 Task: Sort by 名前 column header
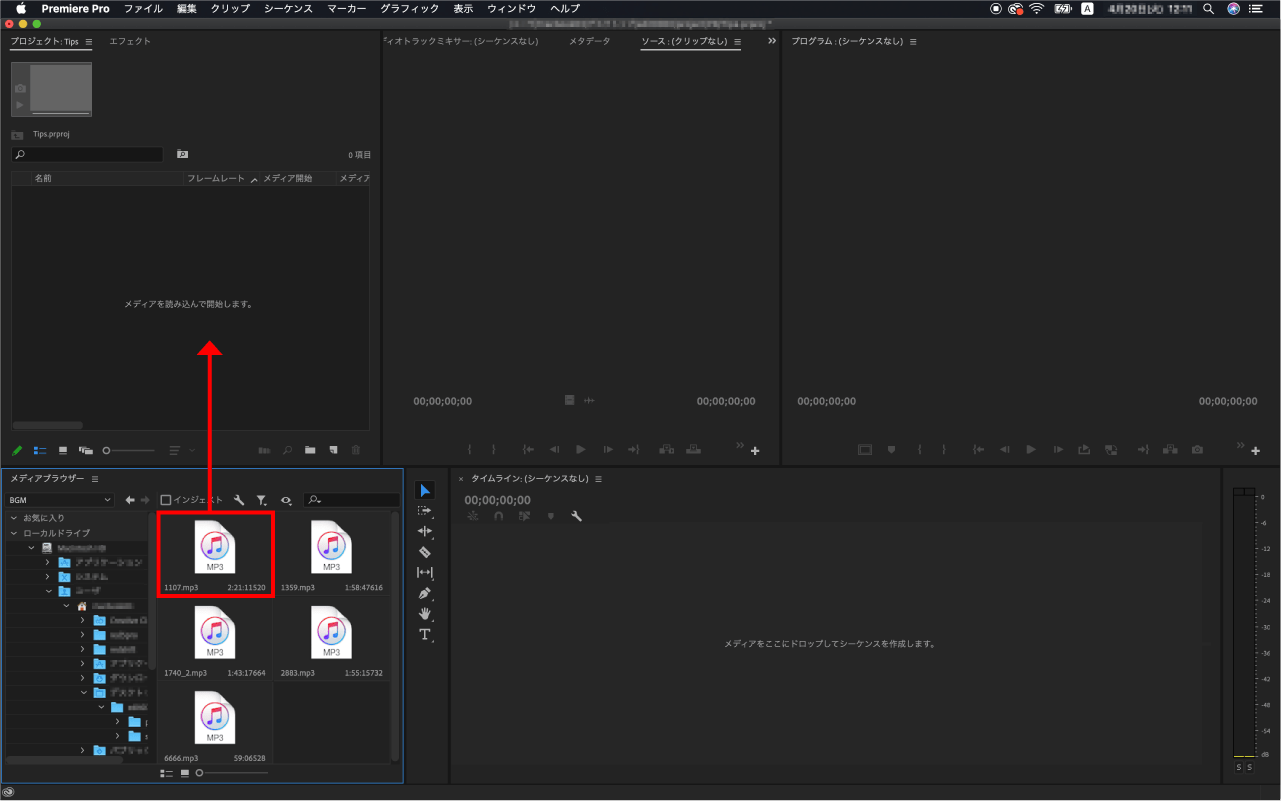43,178
